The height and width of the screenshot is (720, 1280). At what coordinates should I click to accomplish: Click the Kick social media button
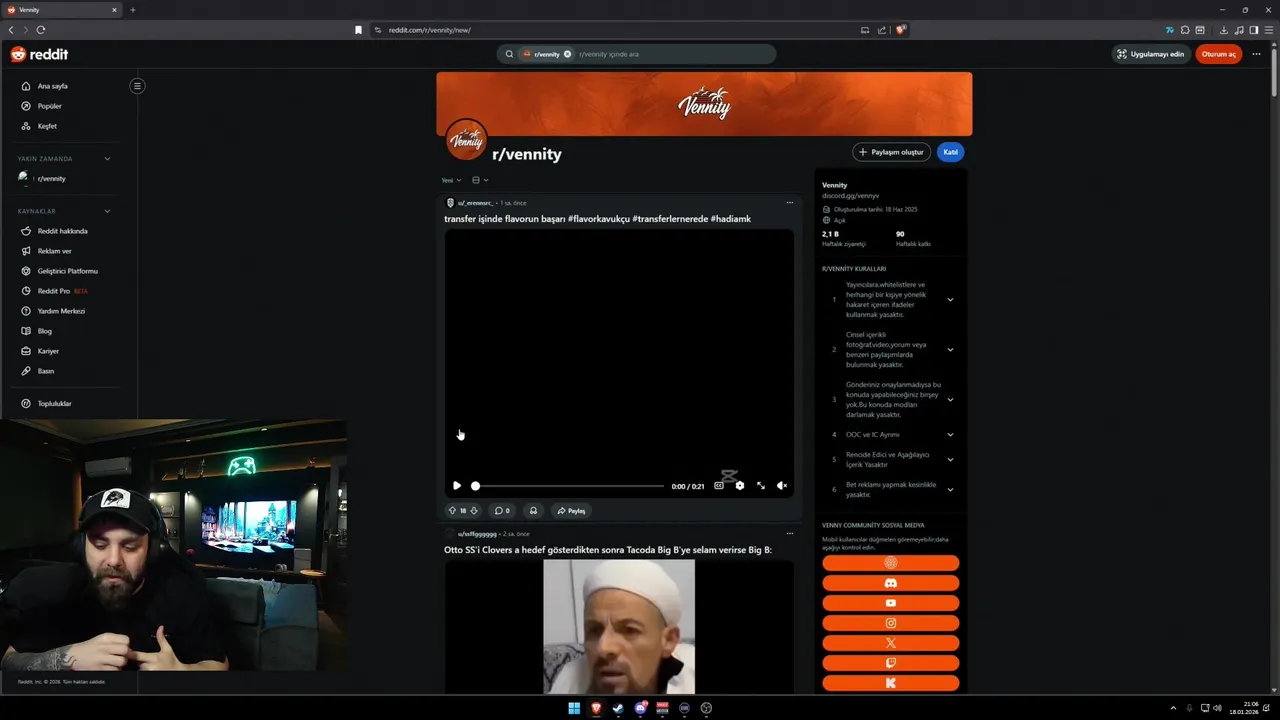[890, 683]
